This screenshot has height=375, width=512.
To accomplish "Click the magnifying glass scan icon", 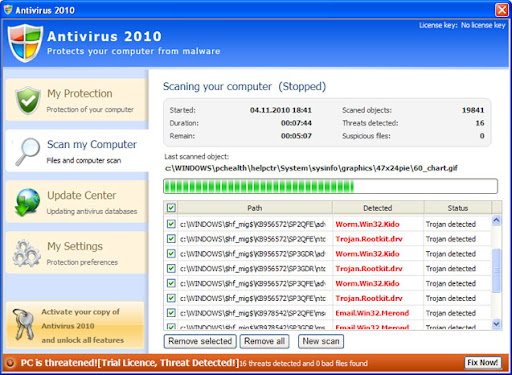I will click(28, 152).
